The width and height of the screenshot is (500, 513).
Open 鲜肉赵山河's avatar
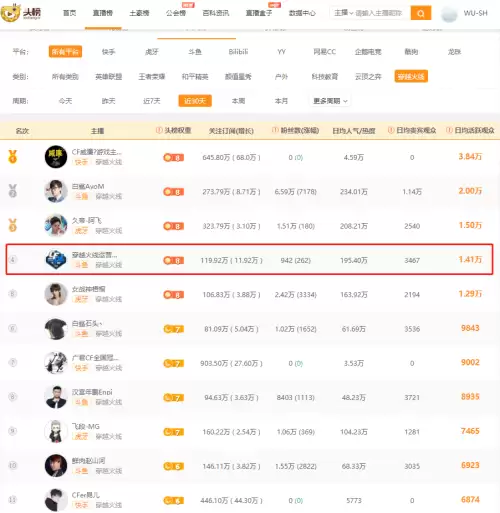pos(56,466)
